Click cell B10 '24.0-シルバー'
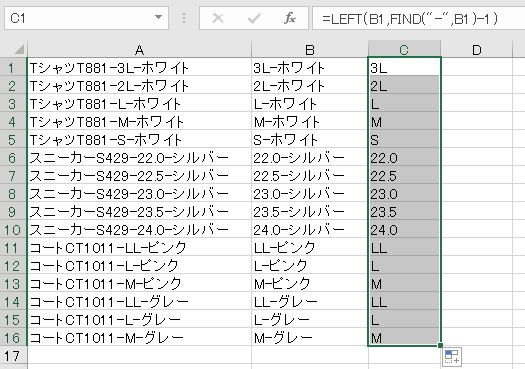This screenshot has width=525, height=369. point(310,230)
